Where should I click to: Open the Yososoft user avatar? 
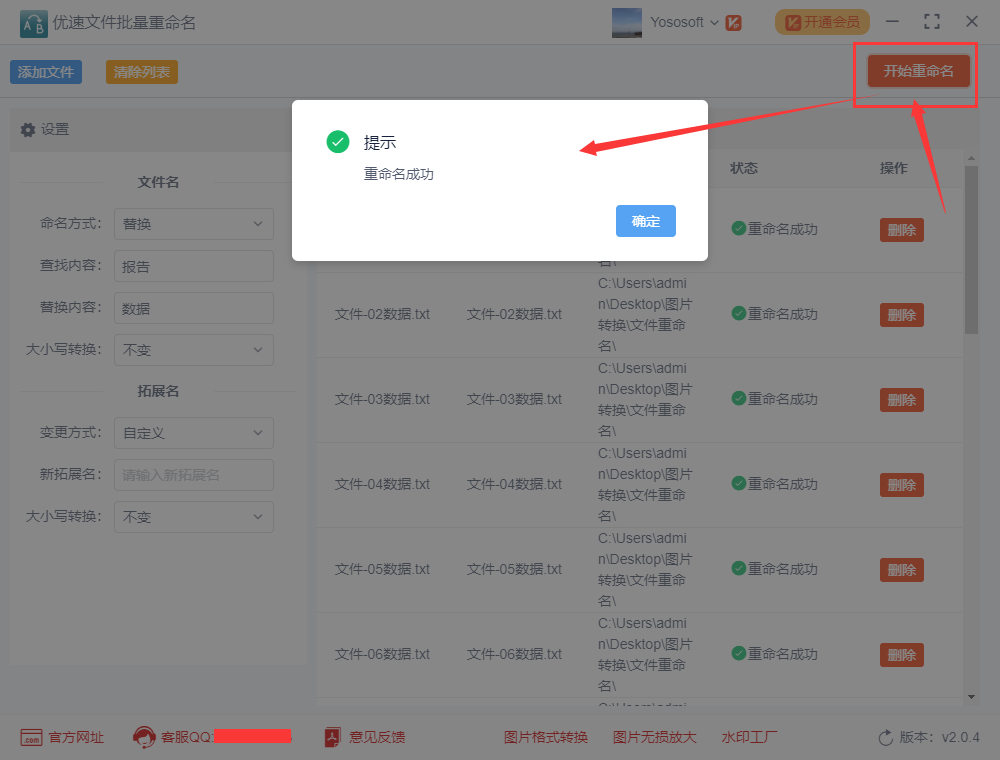point(626,22)
